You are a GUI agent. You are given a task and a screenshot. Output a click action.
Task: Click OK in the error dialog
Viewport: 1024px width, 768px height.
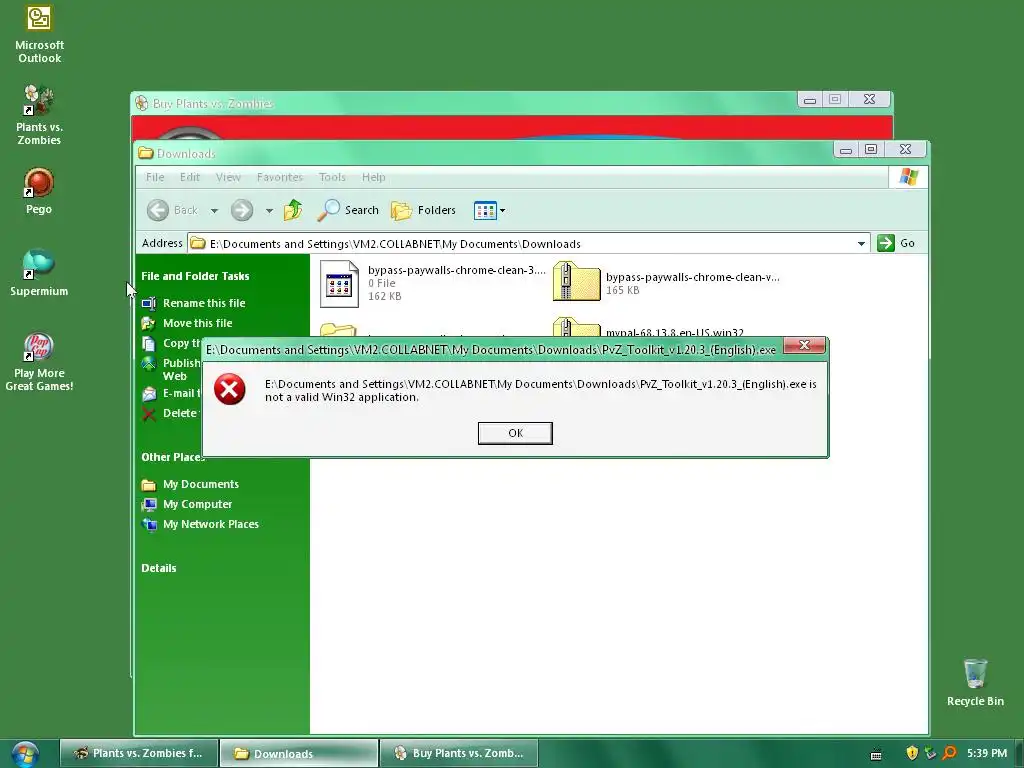coord(515,433)
